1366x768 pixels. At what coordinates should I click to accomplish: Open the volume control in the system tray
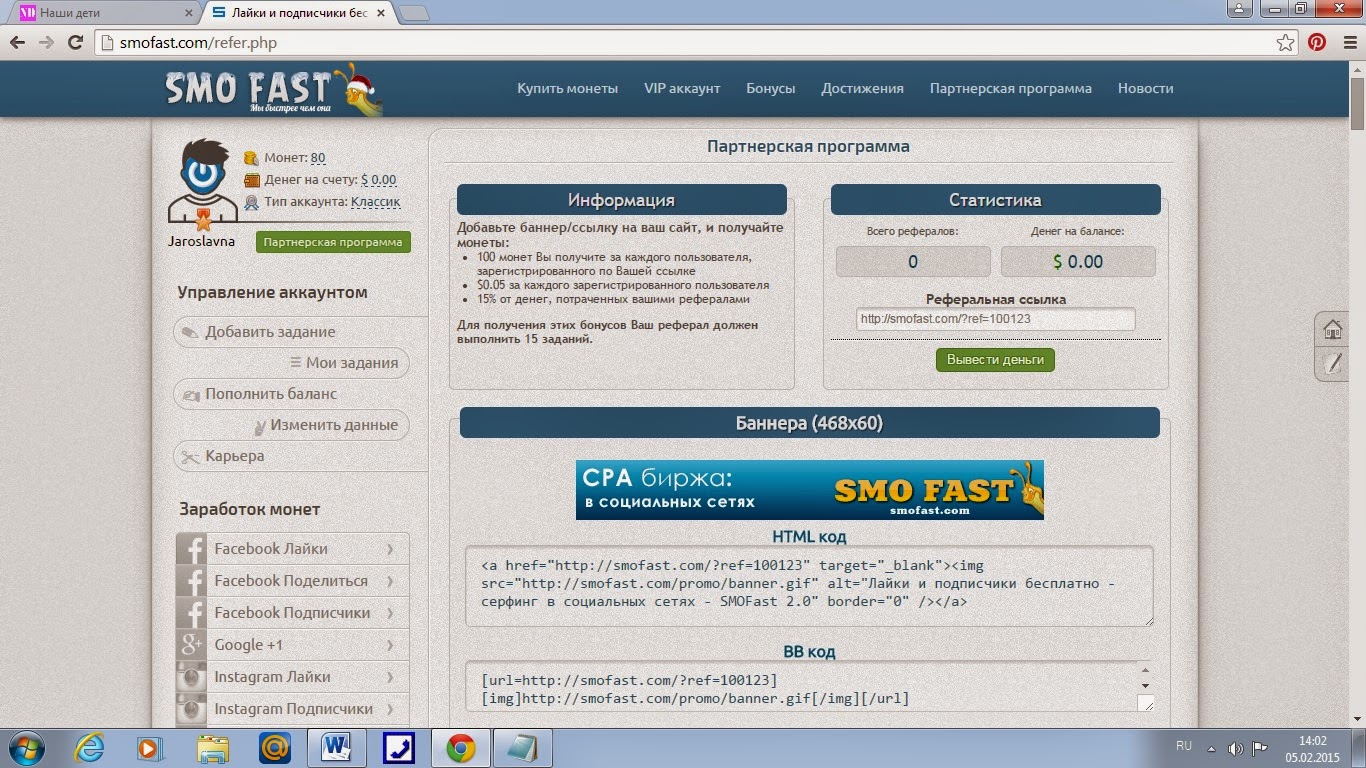point(1236,747)
